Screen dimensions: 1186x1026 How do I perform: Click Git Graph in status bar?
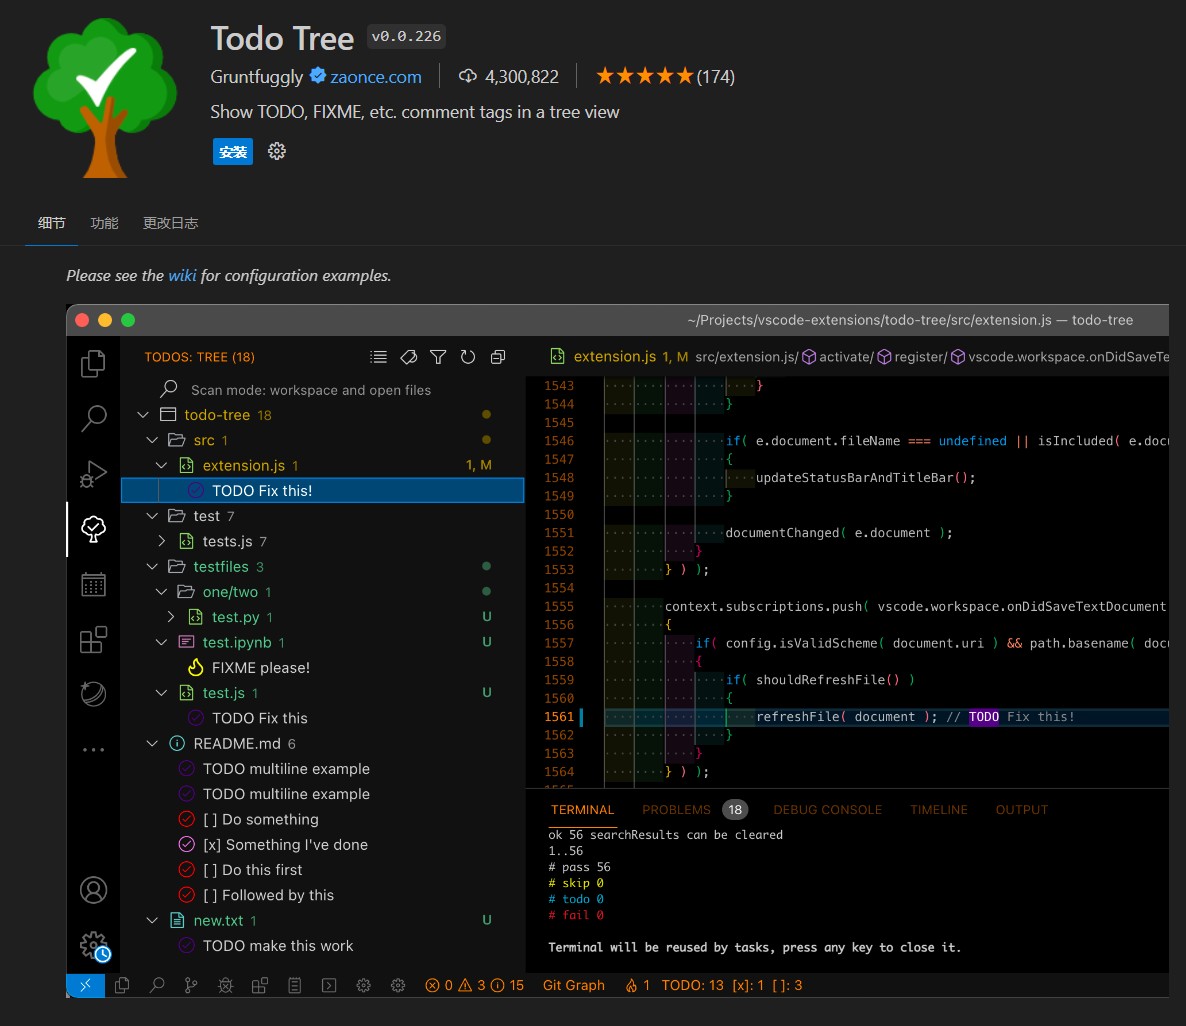pyautogui.click(x=573, y=985)
